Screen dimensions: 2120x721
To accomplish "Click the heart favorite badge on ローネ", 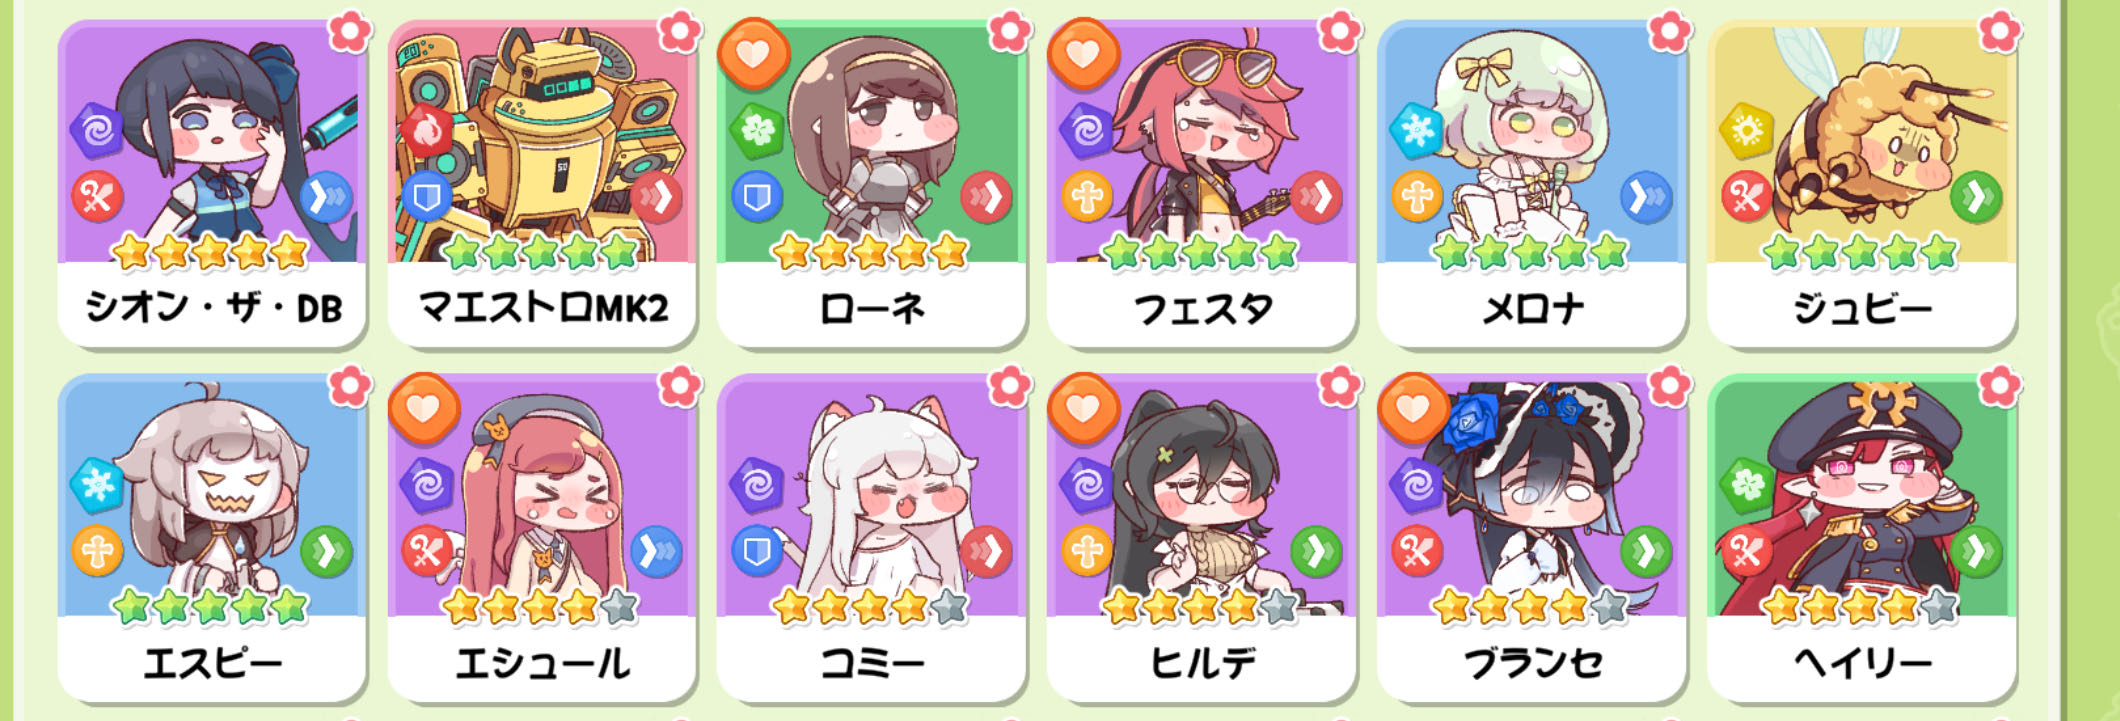I will pos(753,53).
